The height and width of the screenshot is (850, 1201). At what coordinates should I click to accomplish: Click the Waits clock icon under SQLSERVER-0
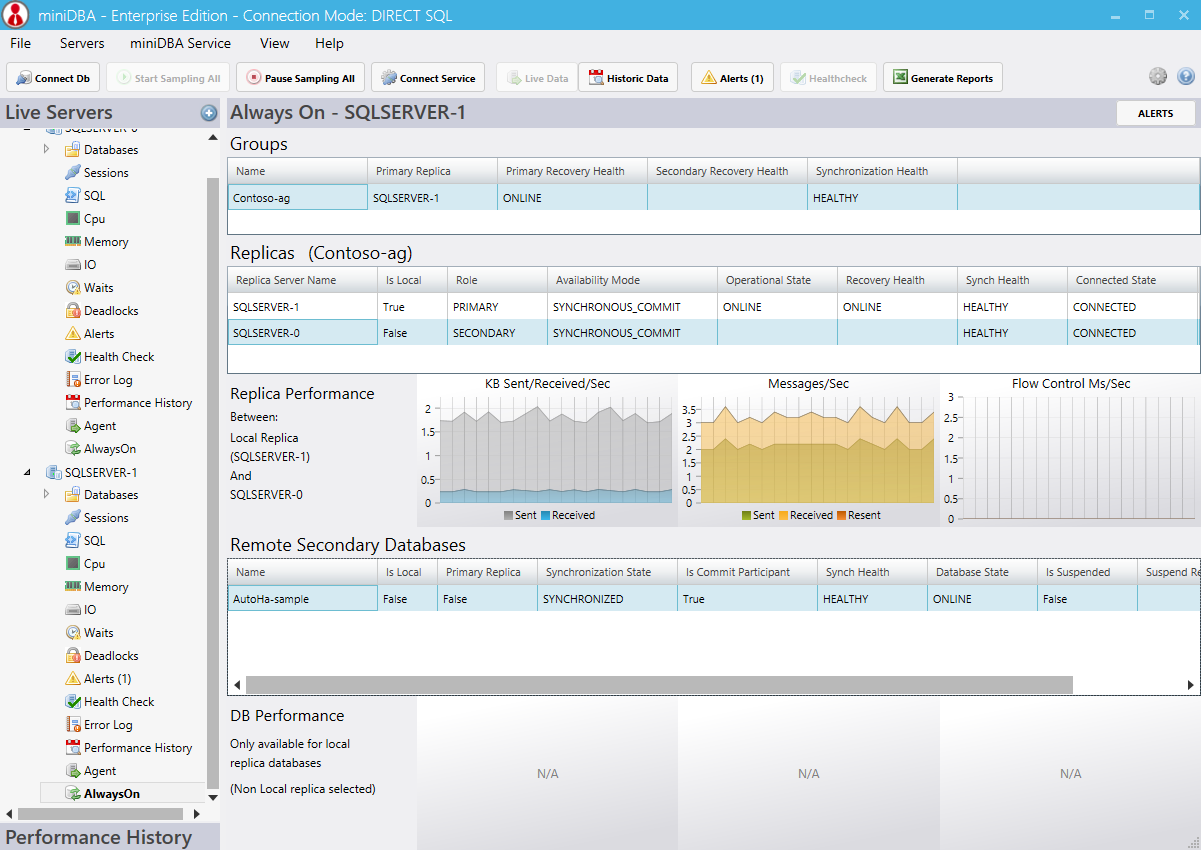[x=73, y=288]
